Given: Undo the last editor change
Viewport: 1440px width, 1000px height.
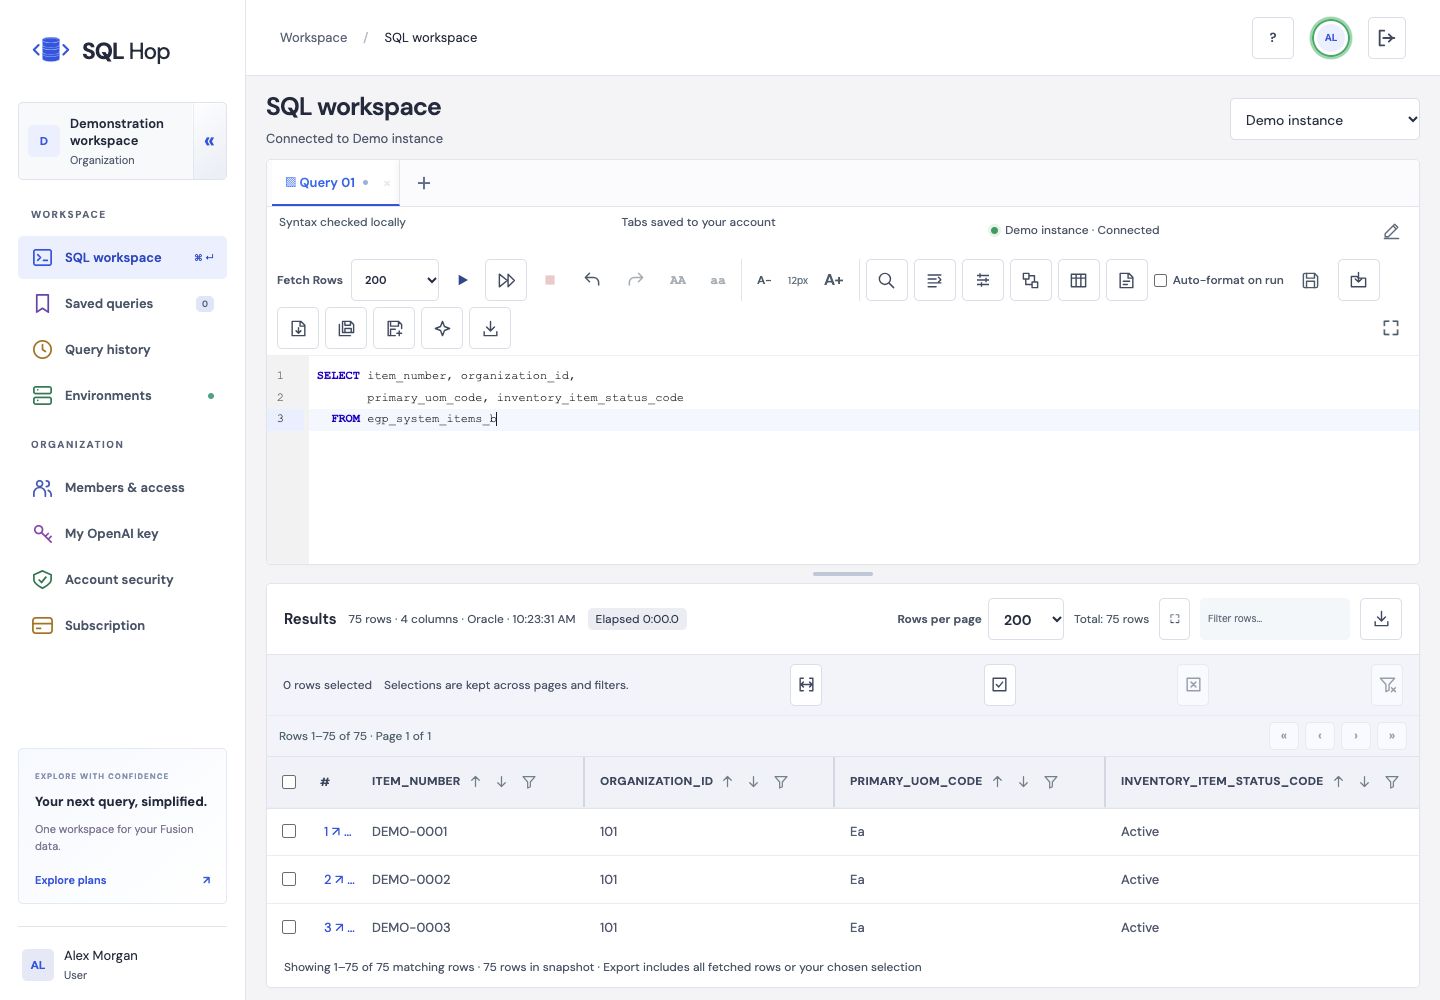Looking at the screenshot, I should tap(592, 280).
